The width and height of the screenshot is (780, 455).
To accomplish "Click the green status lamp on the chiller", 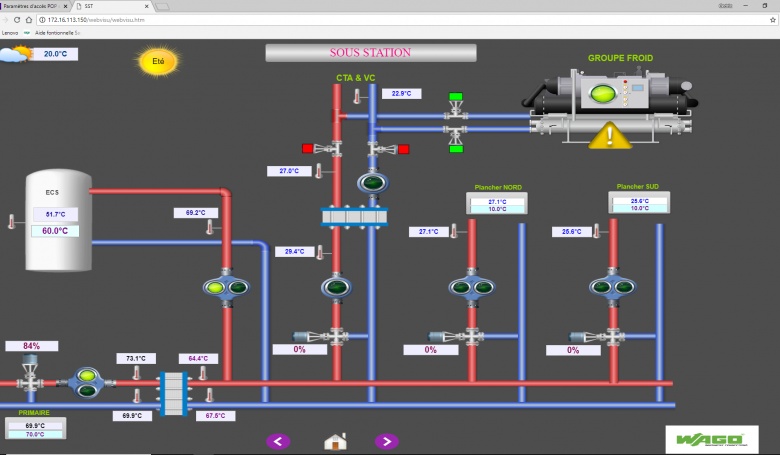I will (603, 93).
